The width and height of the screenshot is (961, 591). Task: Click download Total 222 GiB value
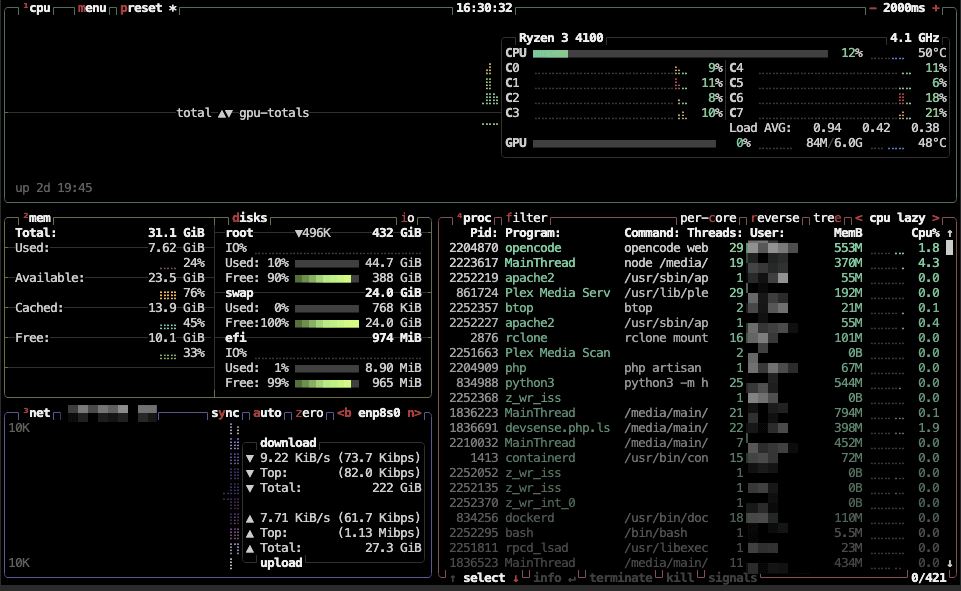click(397, 488)
